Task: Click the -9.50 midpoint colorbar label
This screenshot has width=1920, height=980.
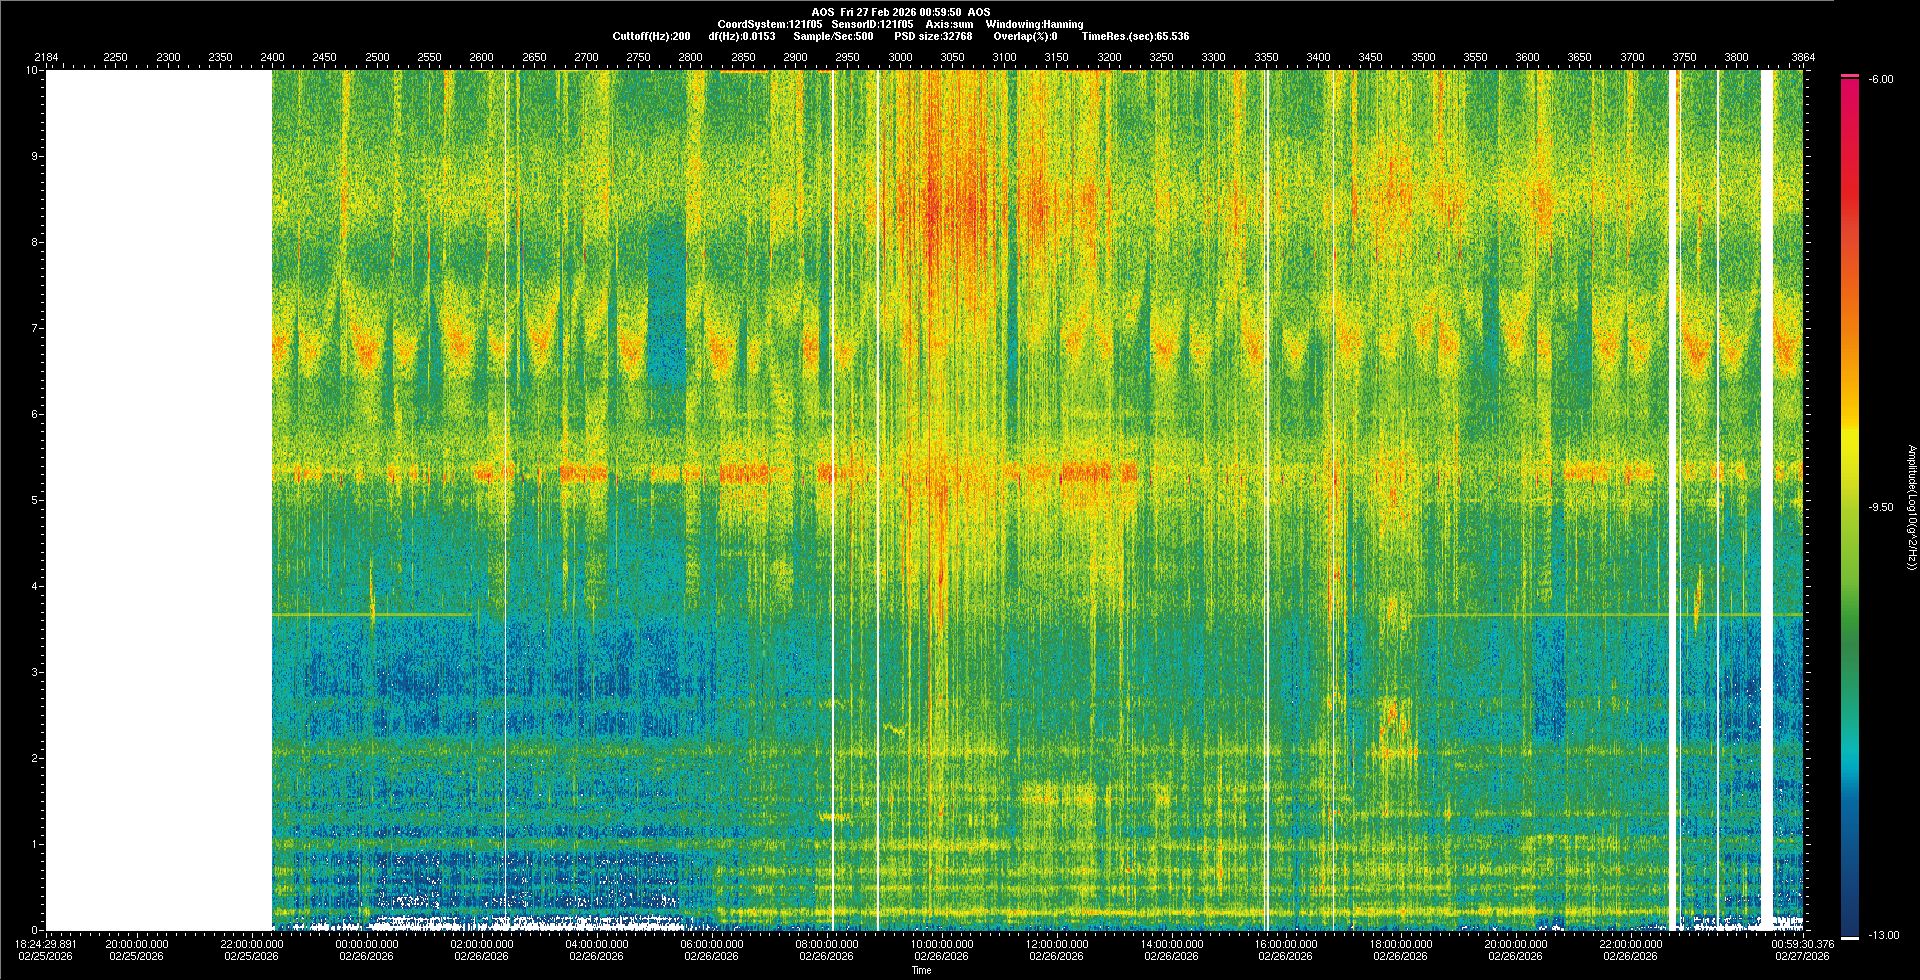Action: click(x=1880, y=508)
